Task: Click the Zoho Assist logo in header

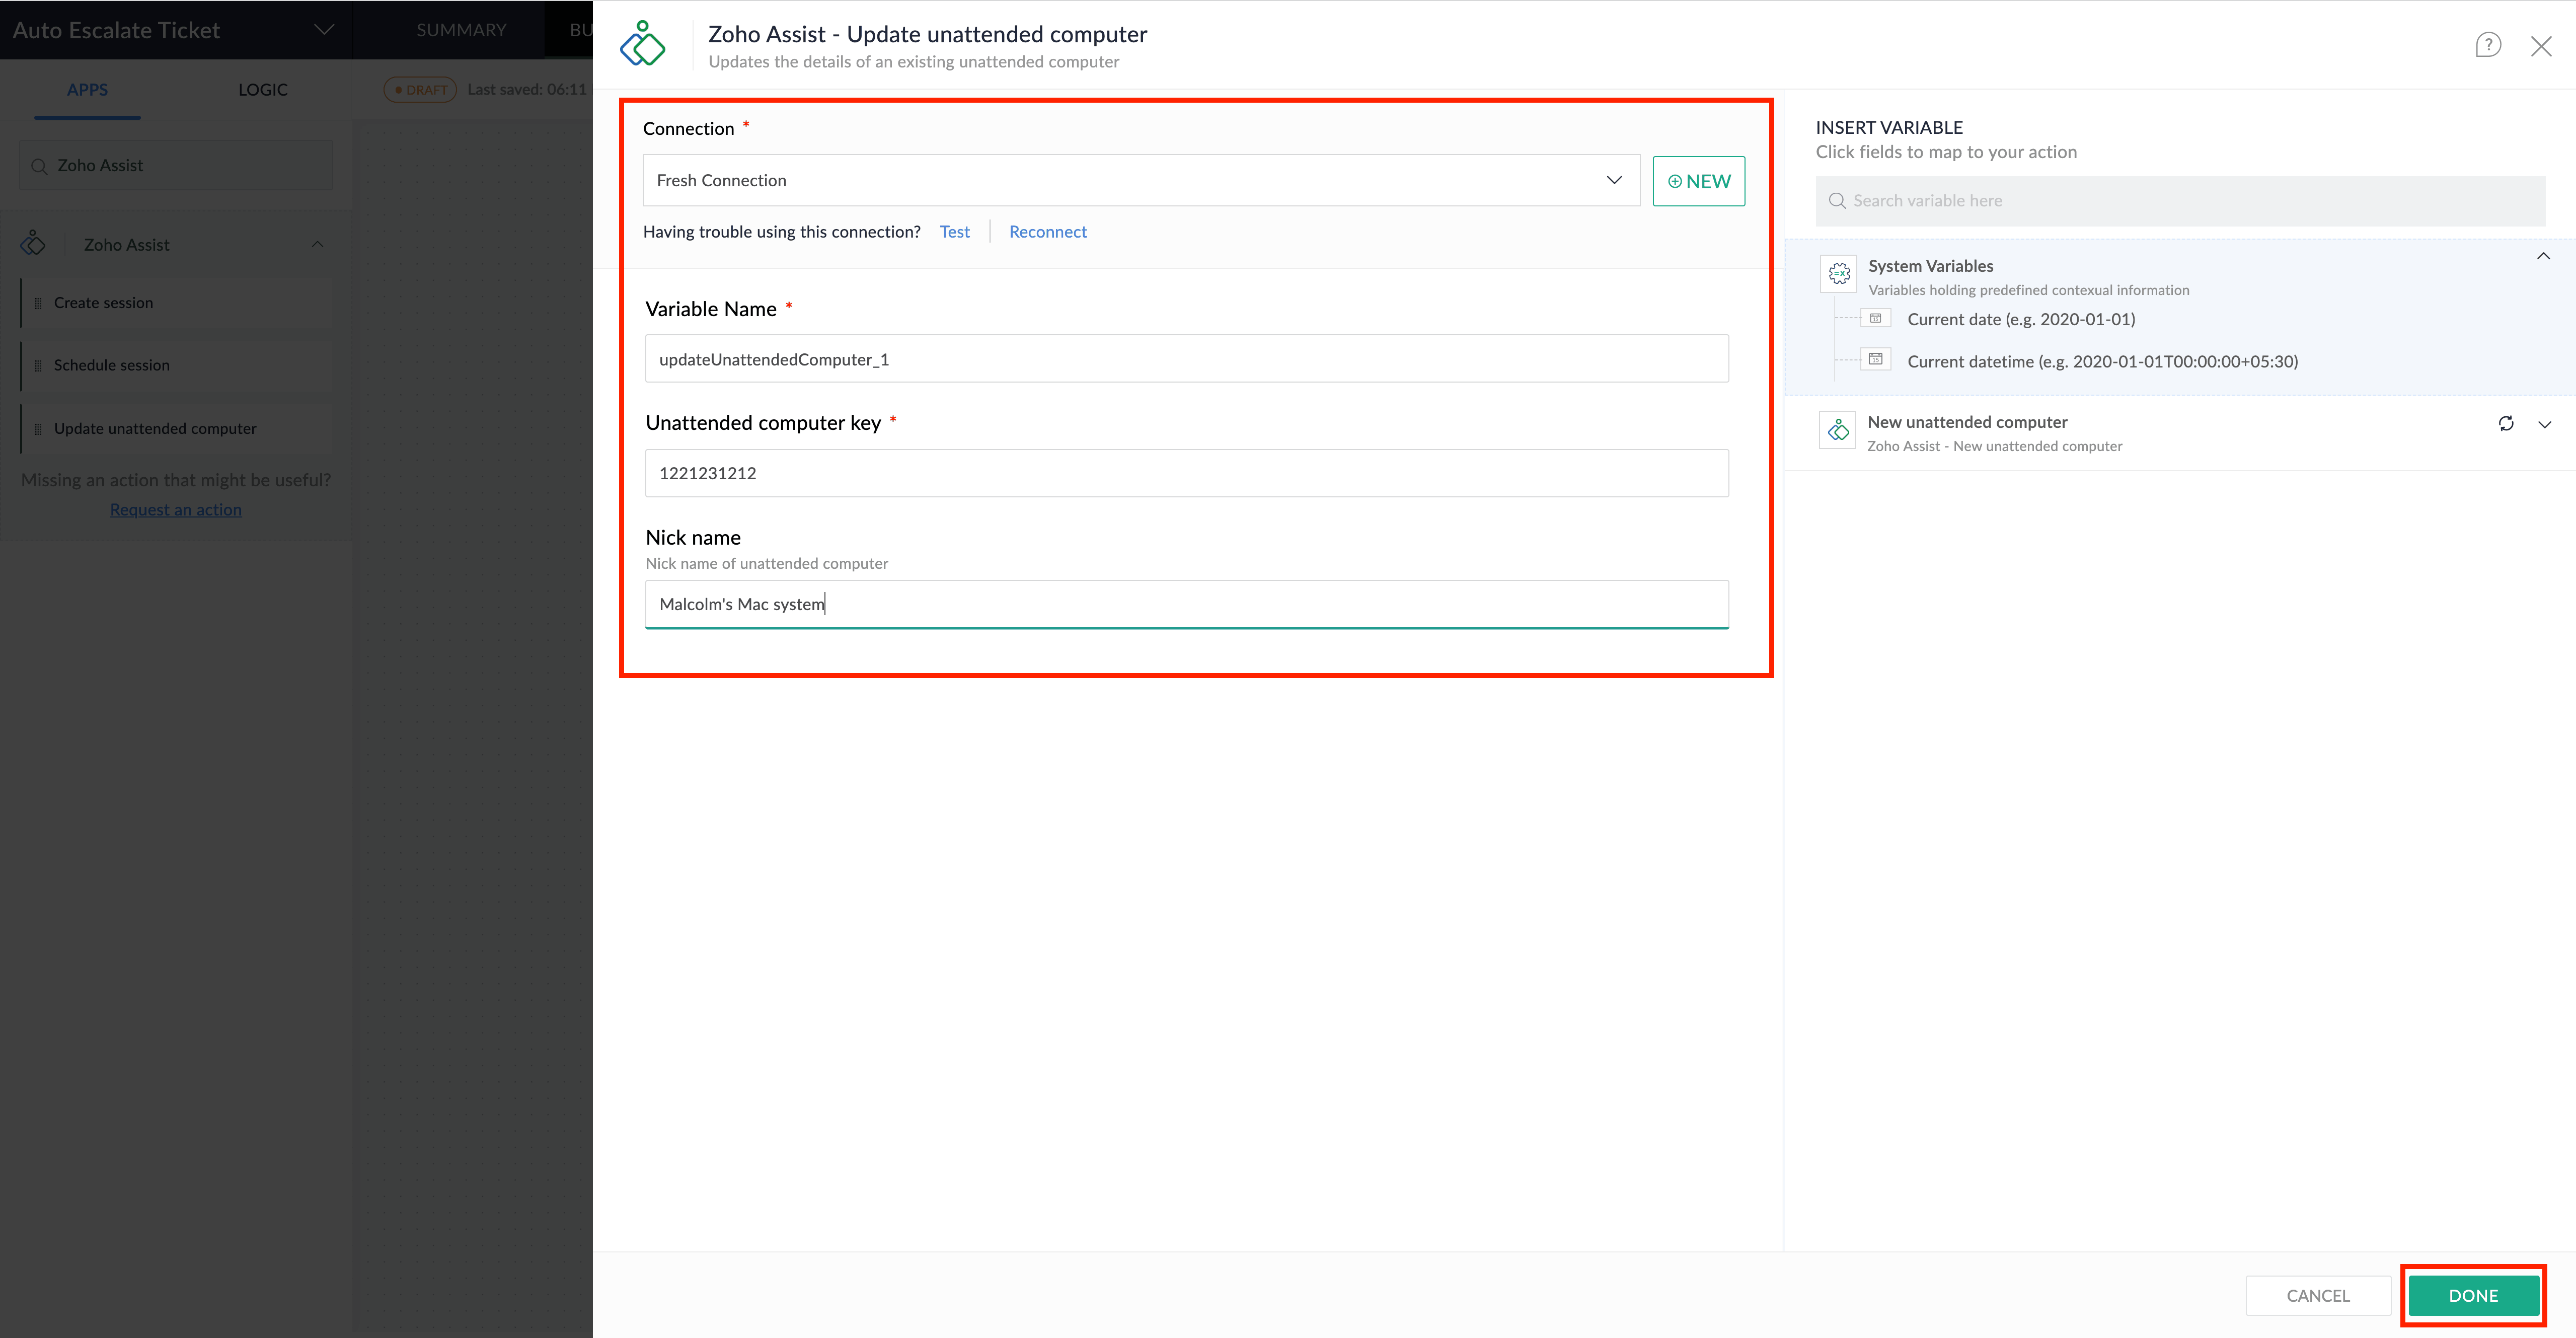Action: tap(643, 45)
